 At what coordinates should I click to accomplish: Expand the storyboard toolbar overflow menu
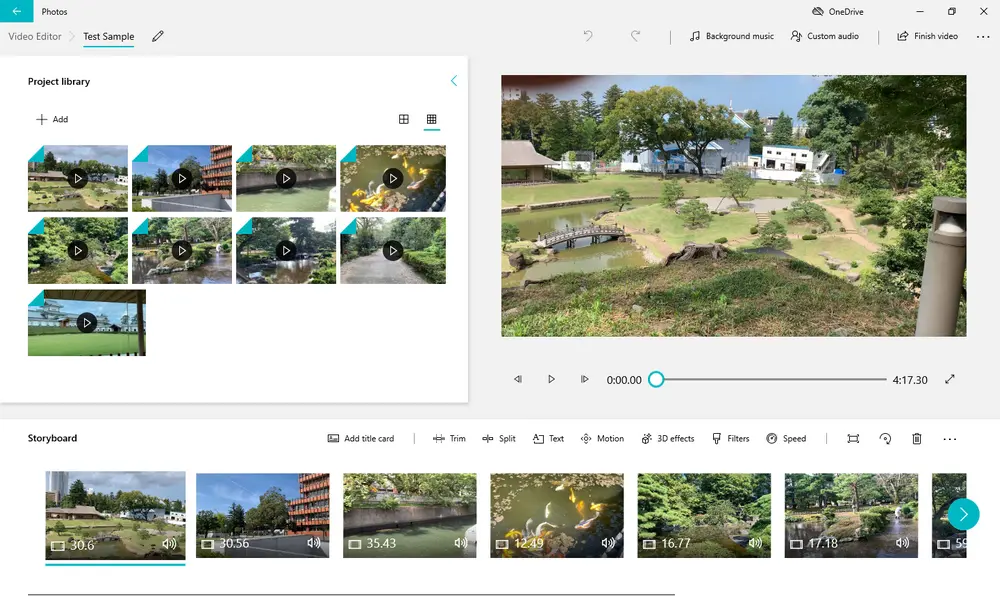950,439
